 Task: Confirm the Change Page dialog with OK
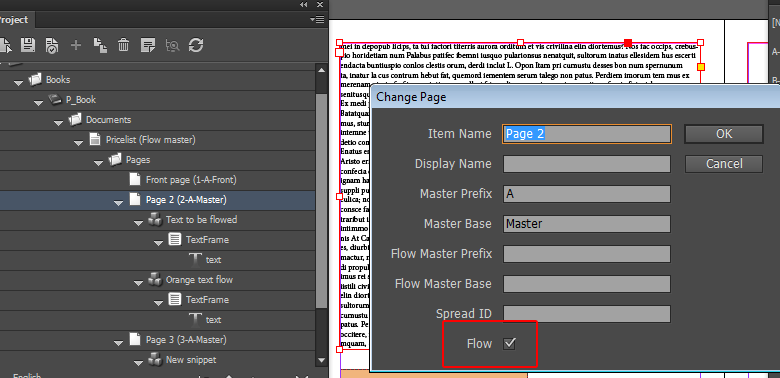point(724,134)
